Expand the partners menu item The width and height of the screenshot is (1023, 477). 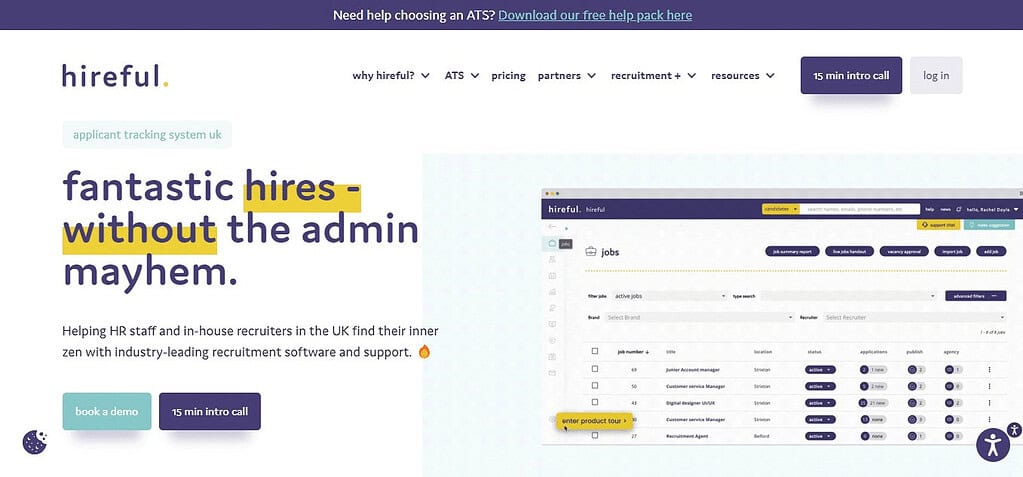click(x=567, y=76)
